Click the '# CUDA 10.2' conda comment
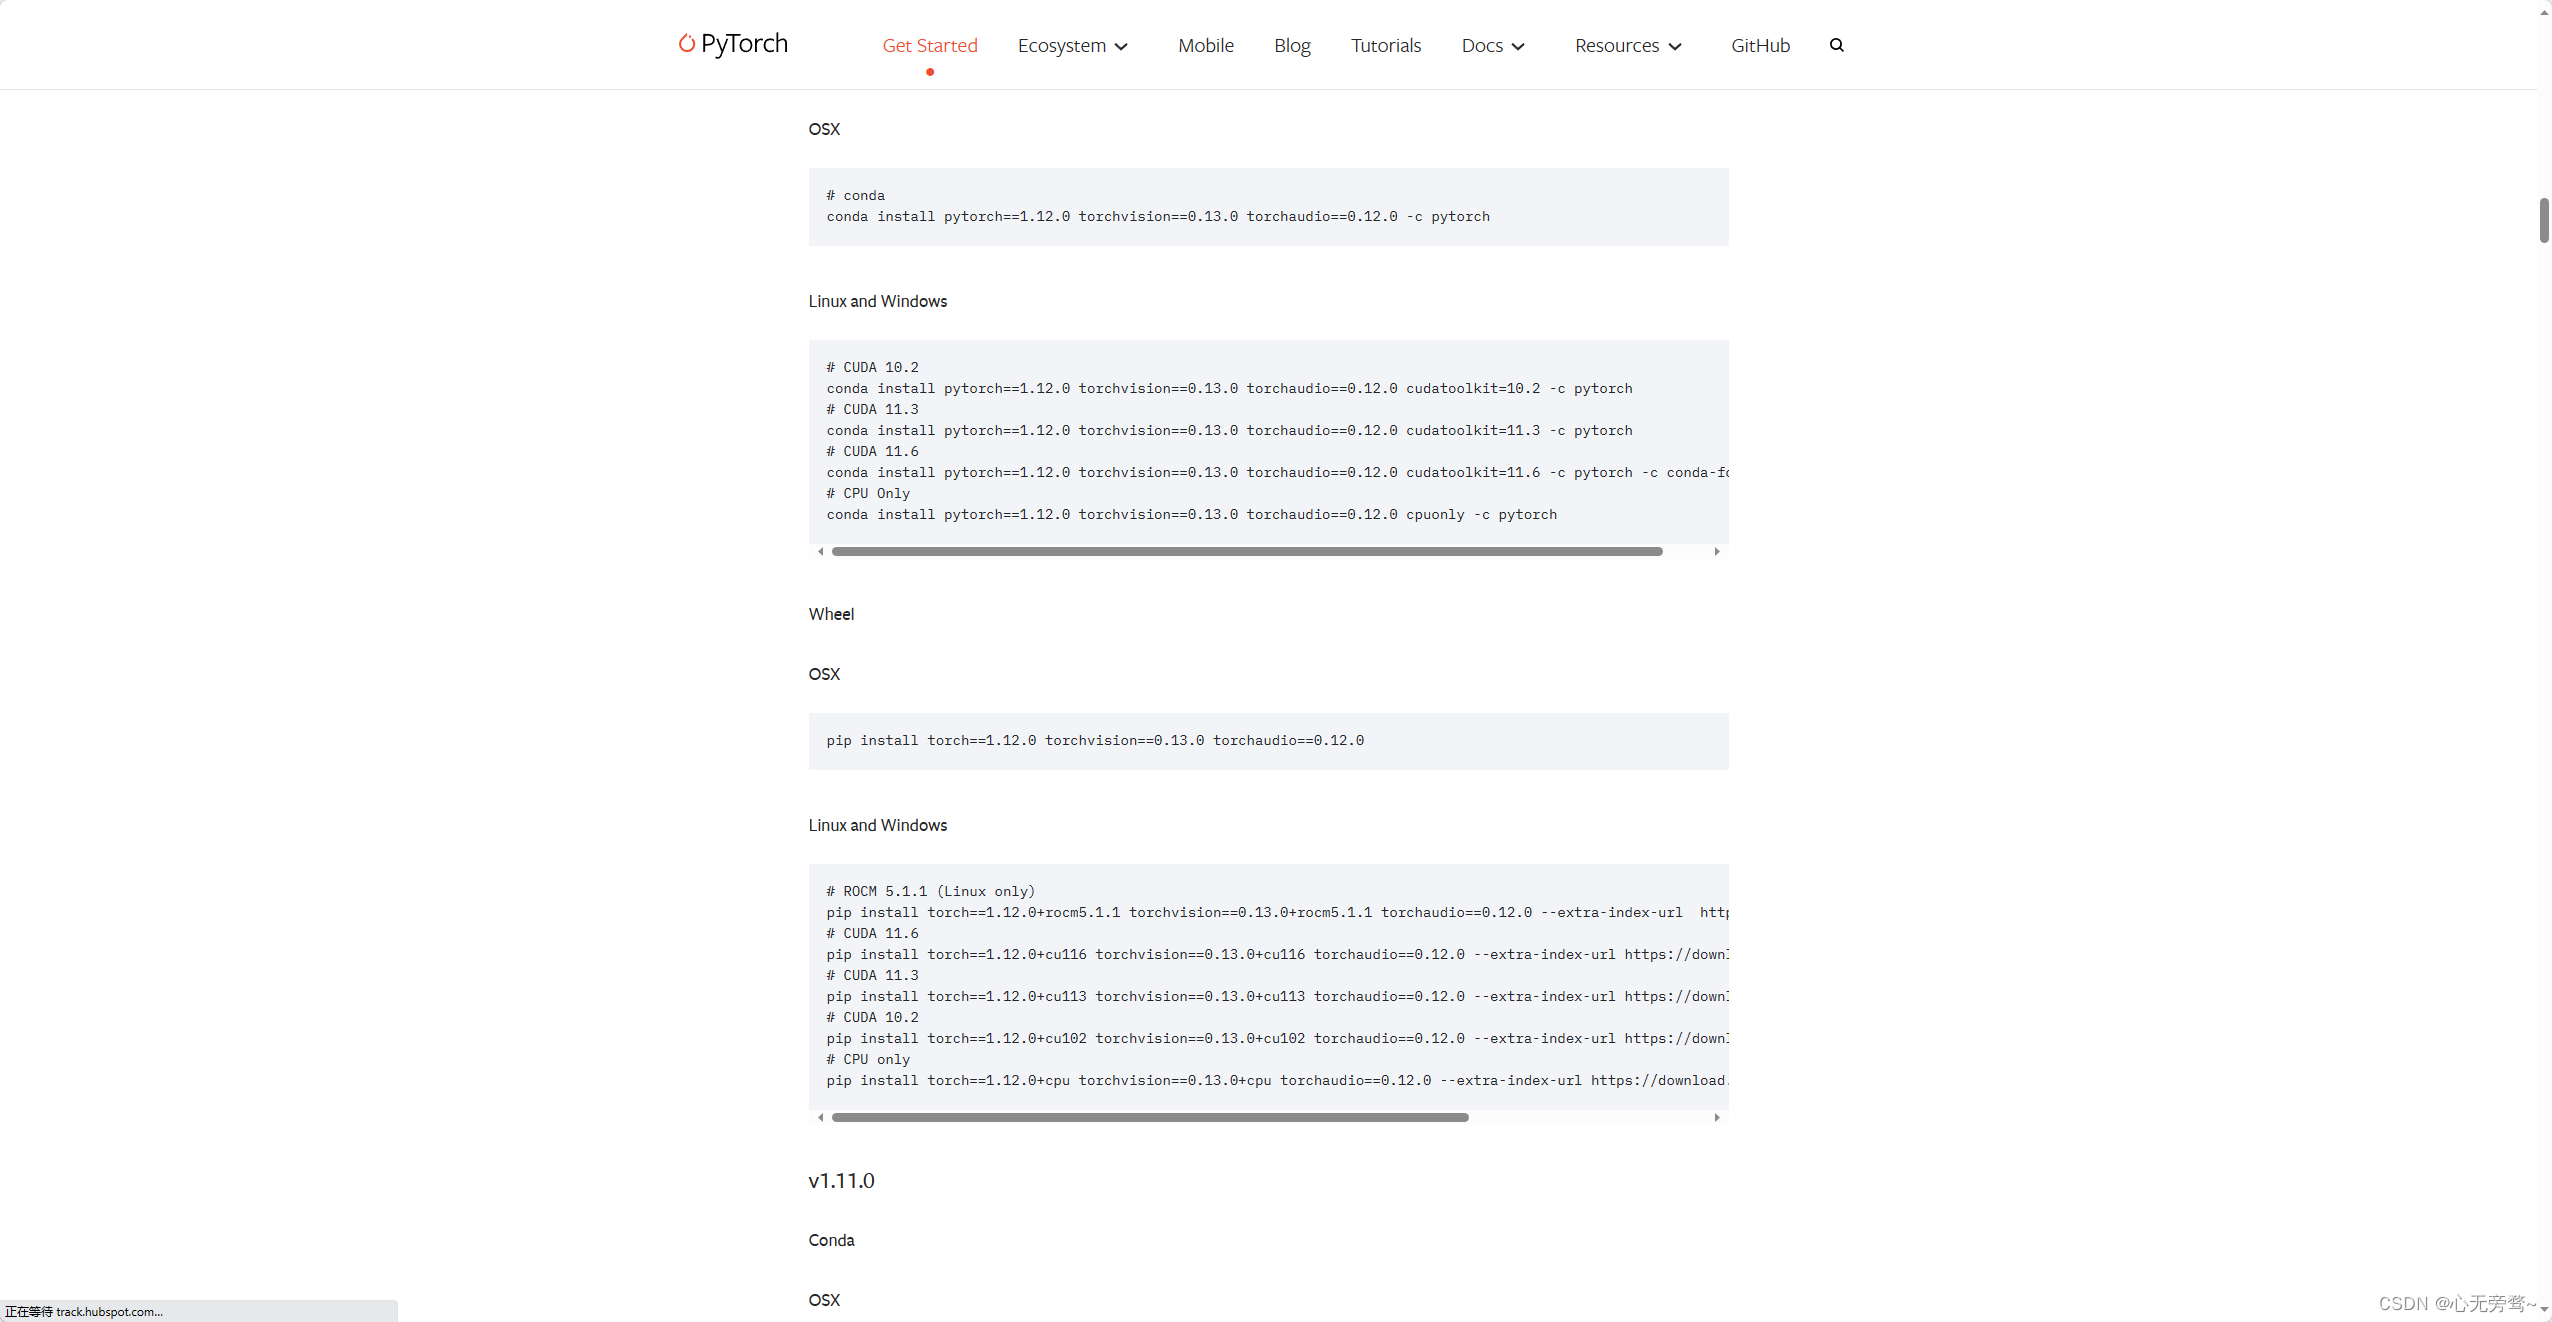This screenshot has height=1322, width=2552. (872, 367)
